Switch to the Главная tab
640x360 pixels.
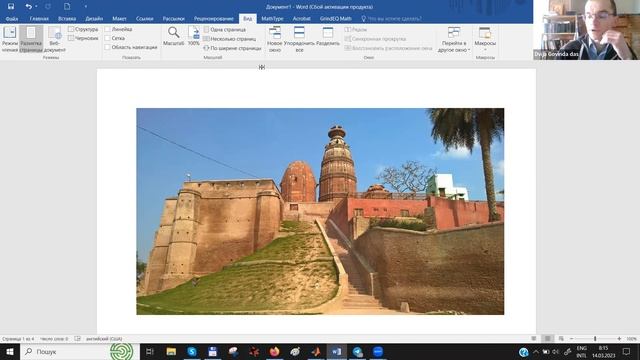click(x=39, y=18)
